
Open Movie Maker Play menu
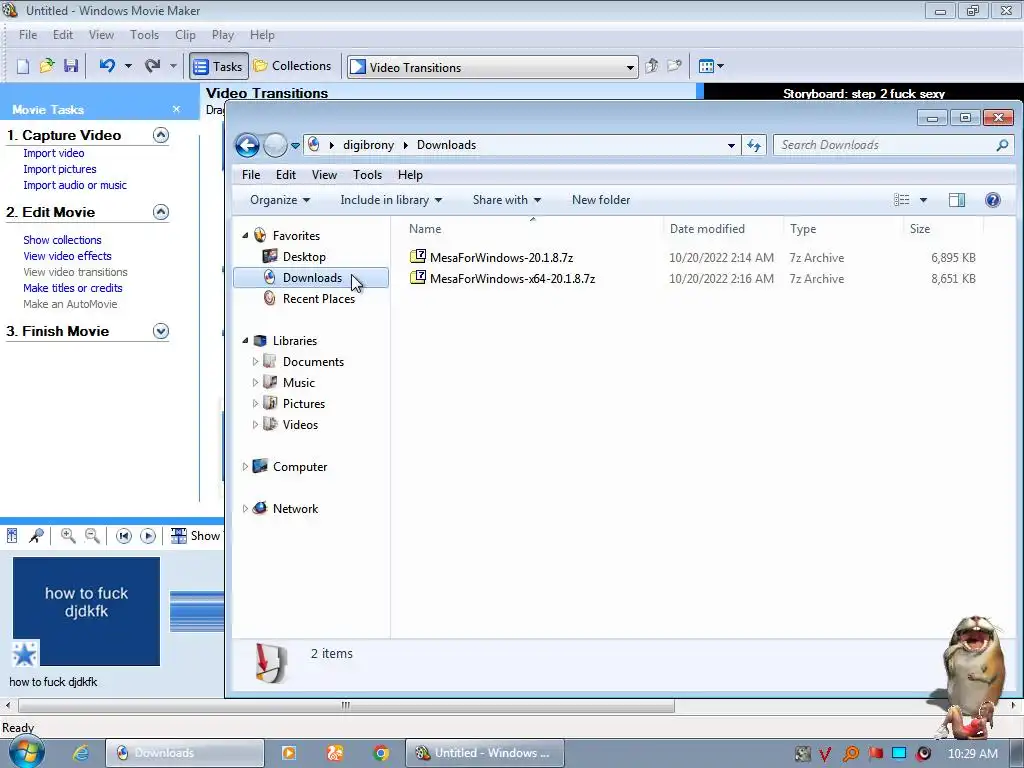[x=223, y=35]
